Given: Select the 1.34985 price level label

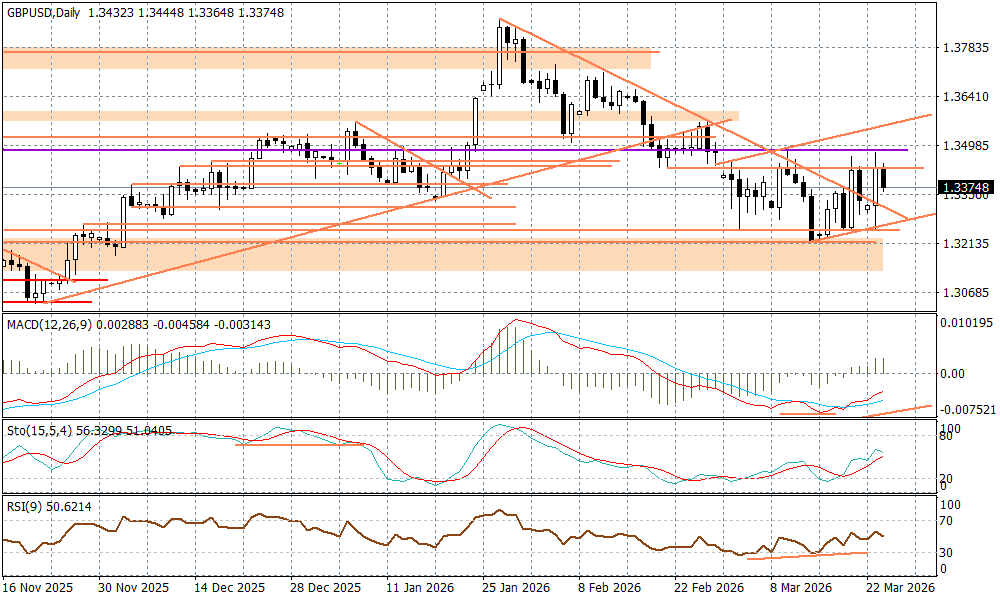Looking at the screenshot, I should point(964,146).
